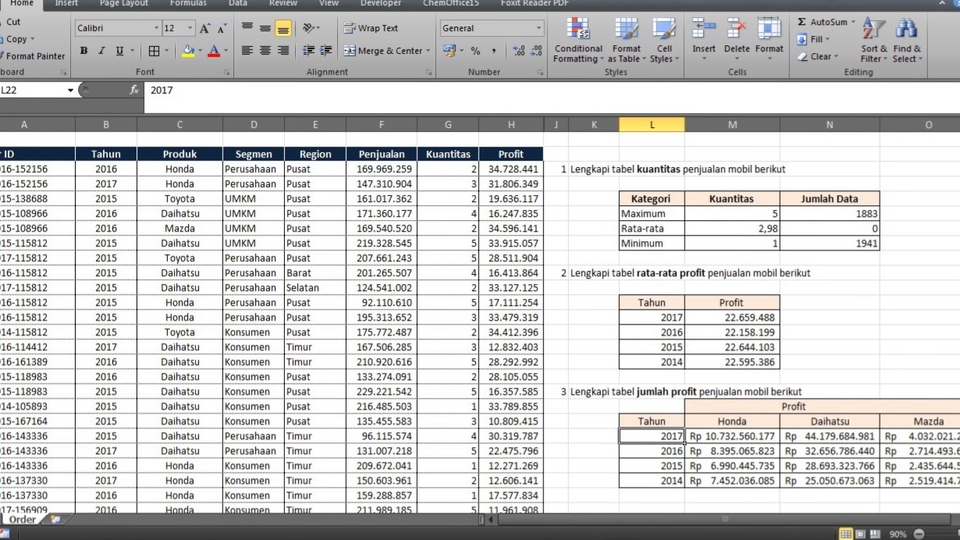This screenshot has width=960, height=540.
Task: Align text to the center horizontally
Action: coord(265,51)
